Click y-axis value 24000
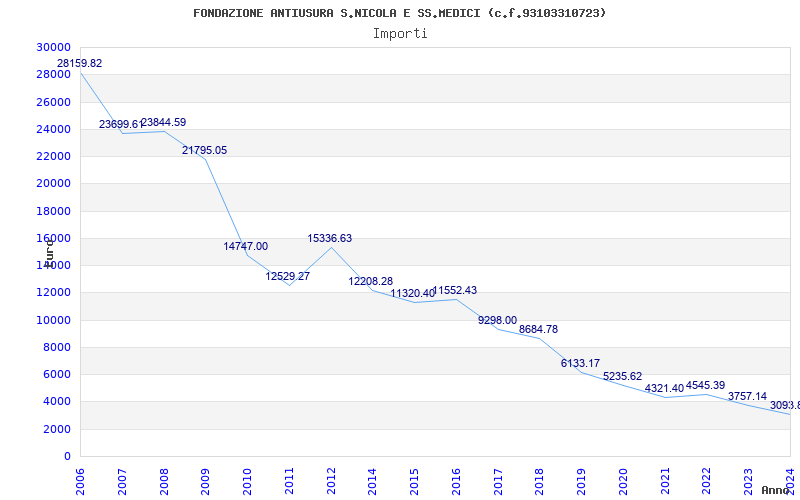The width and height of the screenshot is (800, 500). [53, 129]
